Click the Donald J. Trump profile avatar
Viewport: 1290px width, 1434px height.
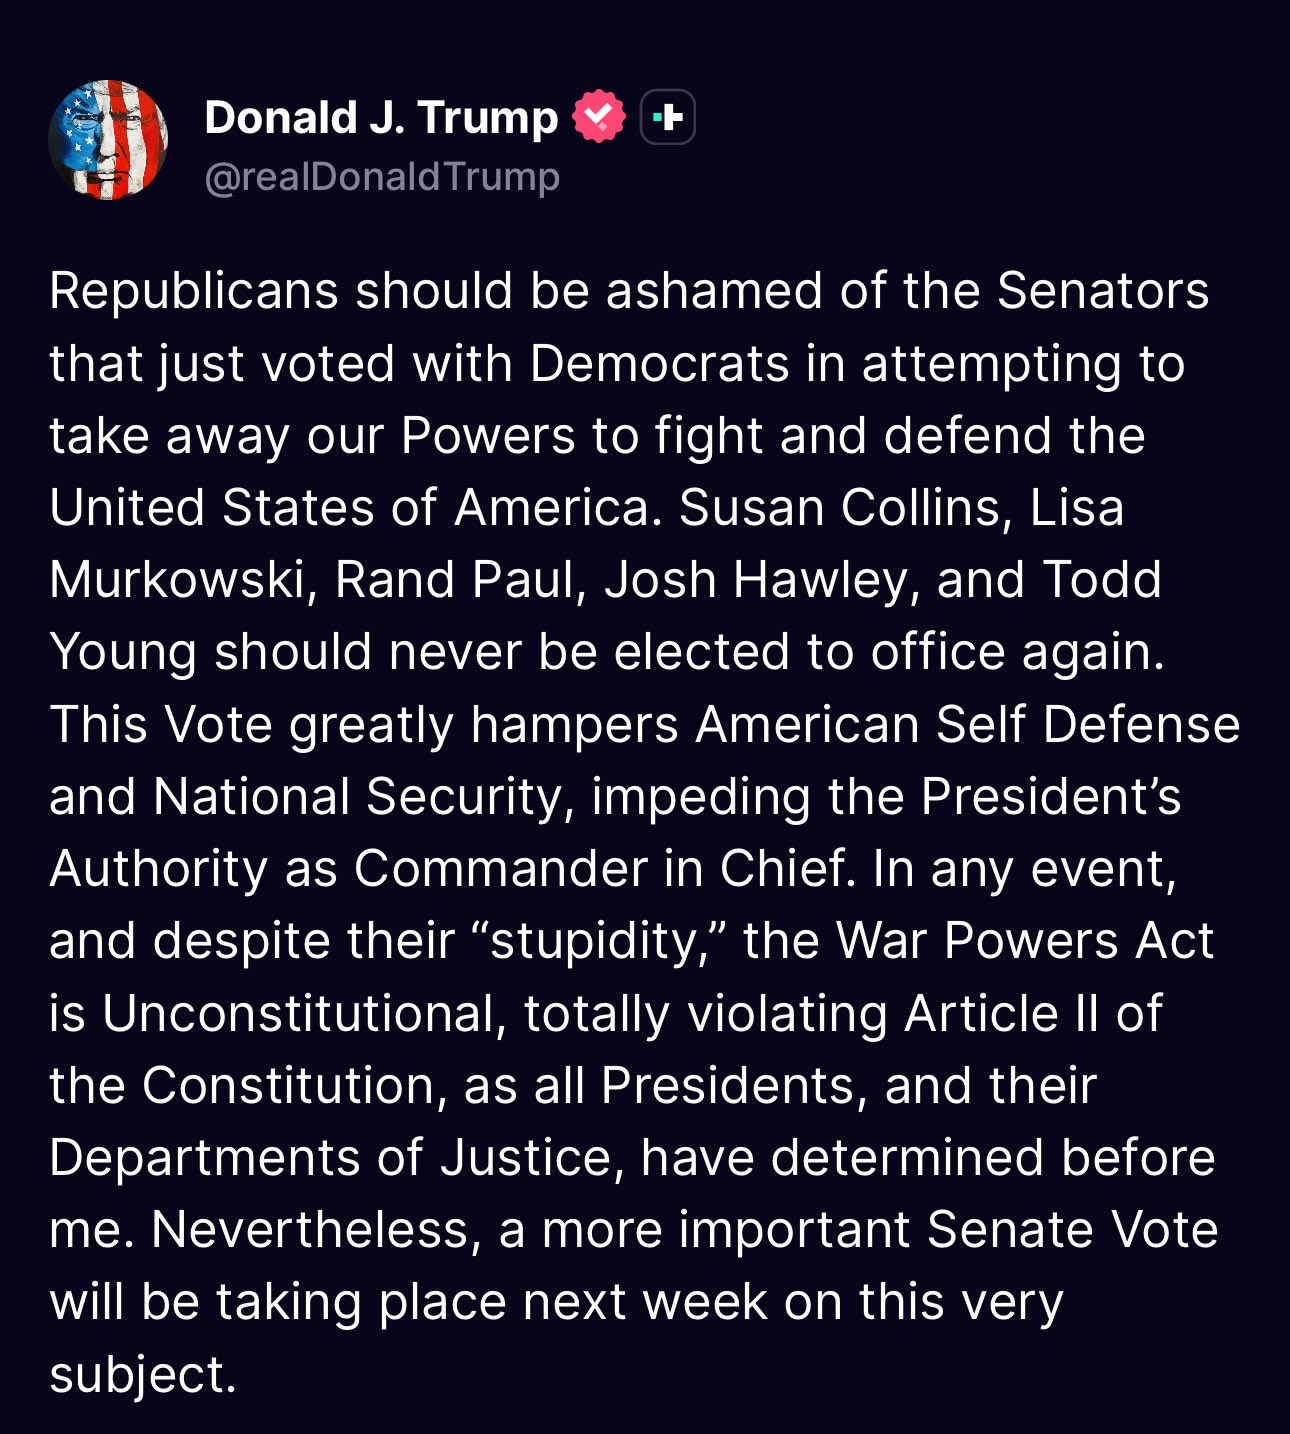[108, 140]
